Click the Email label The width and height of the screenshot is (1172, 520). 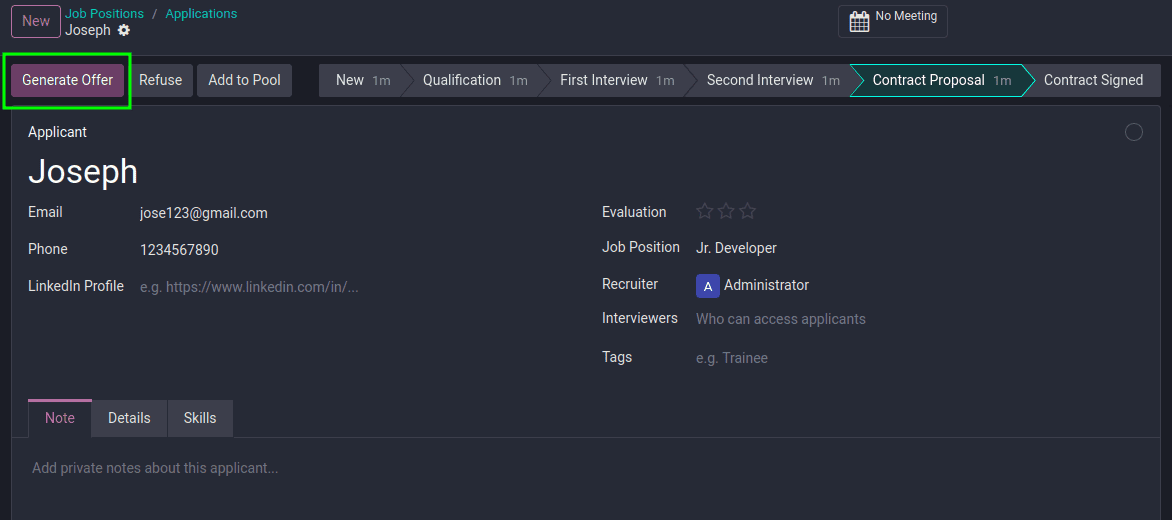(45, 212)
